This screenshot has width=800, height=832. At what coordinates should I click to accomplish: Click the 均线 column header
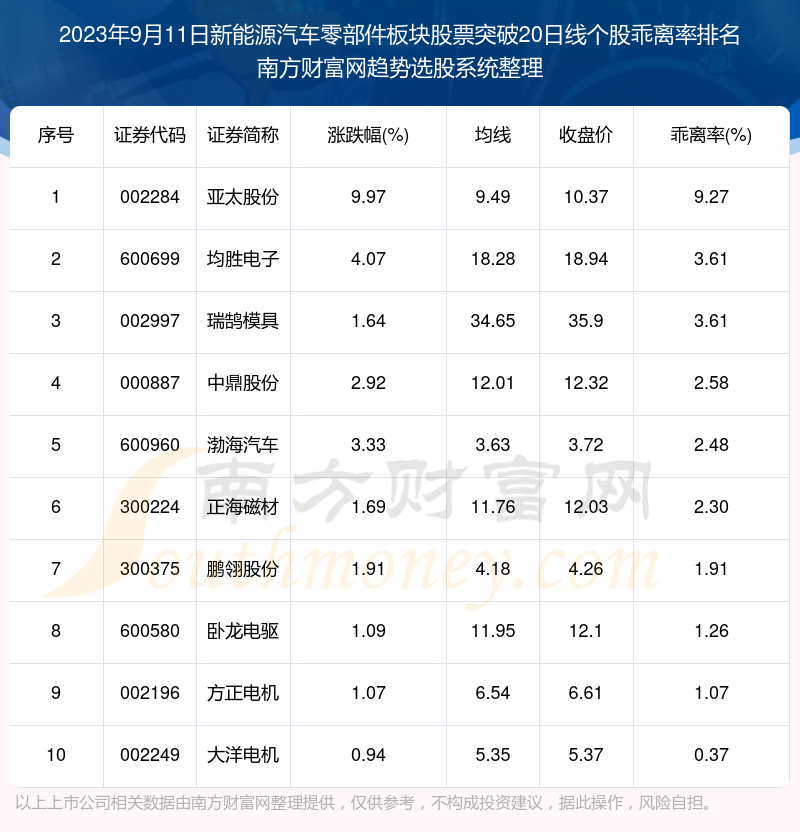coord(493,135)
